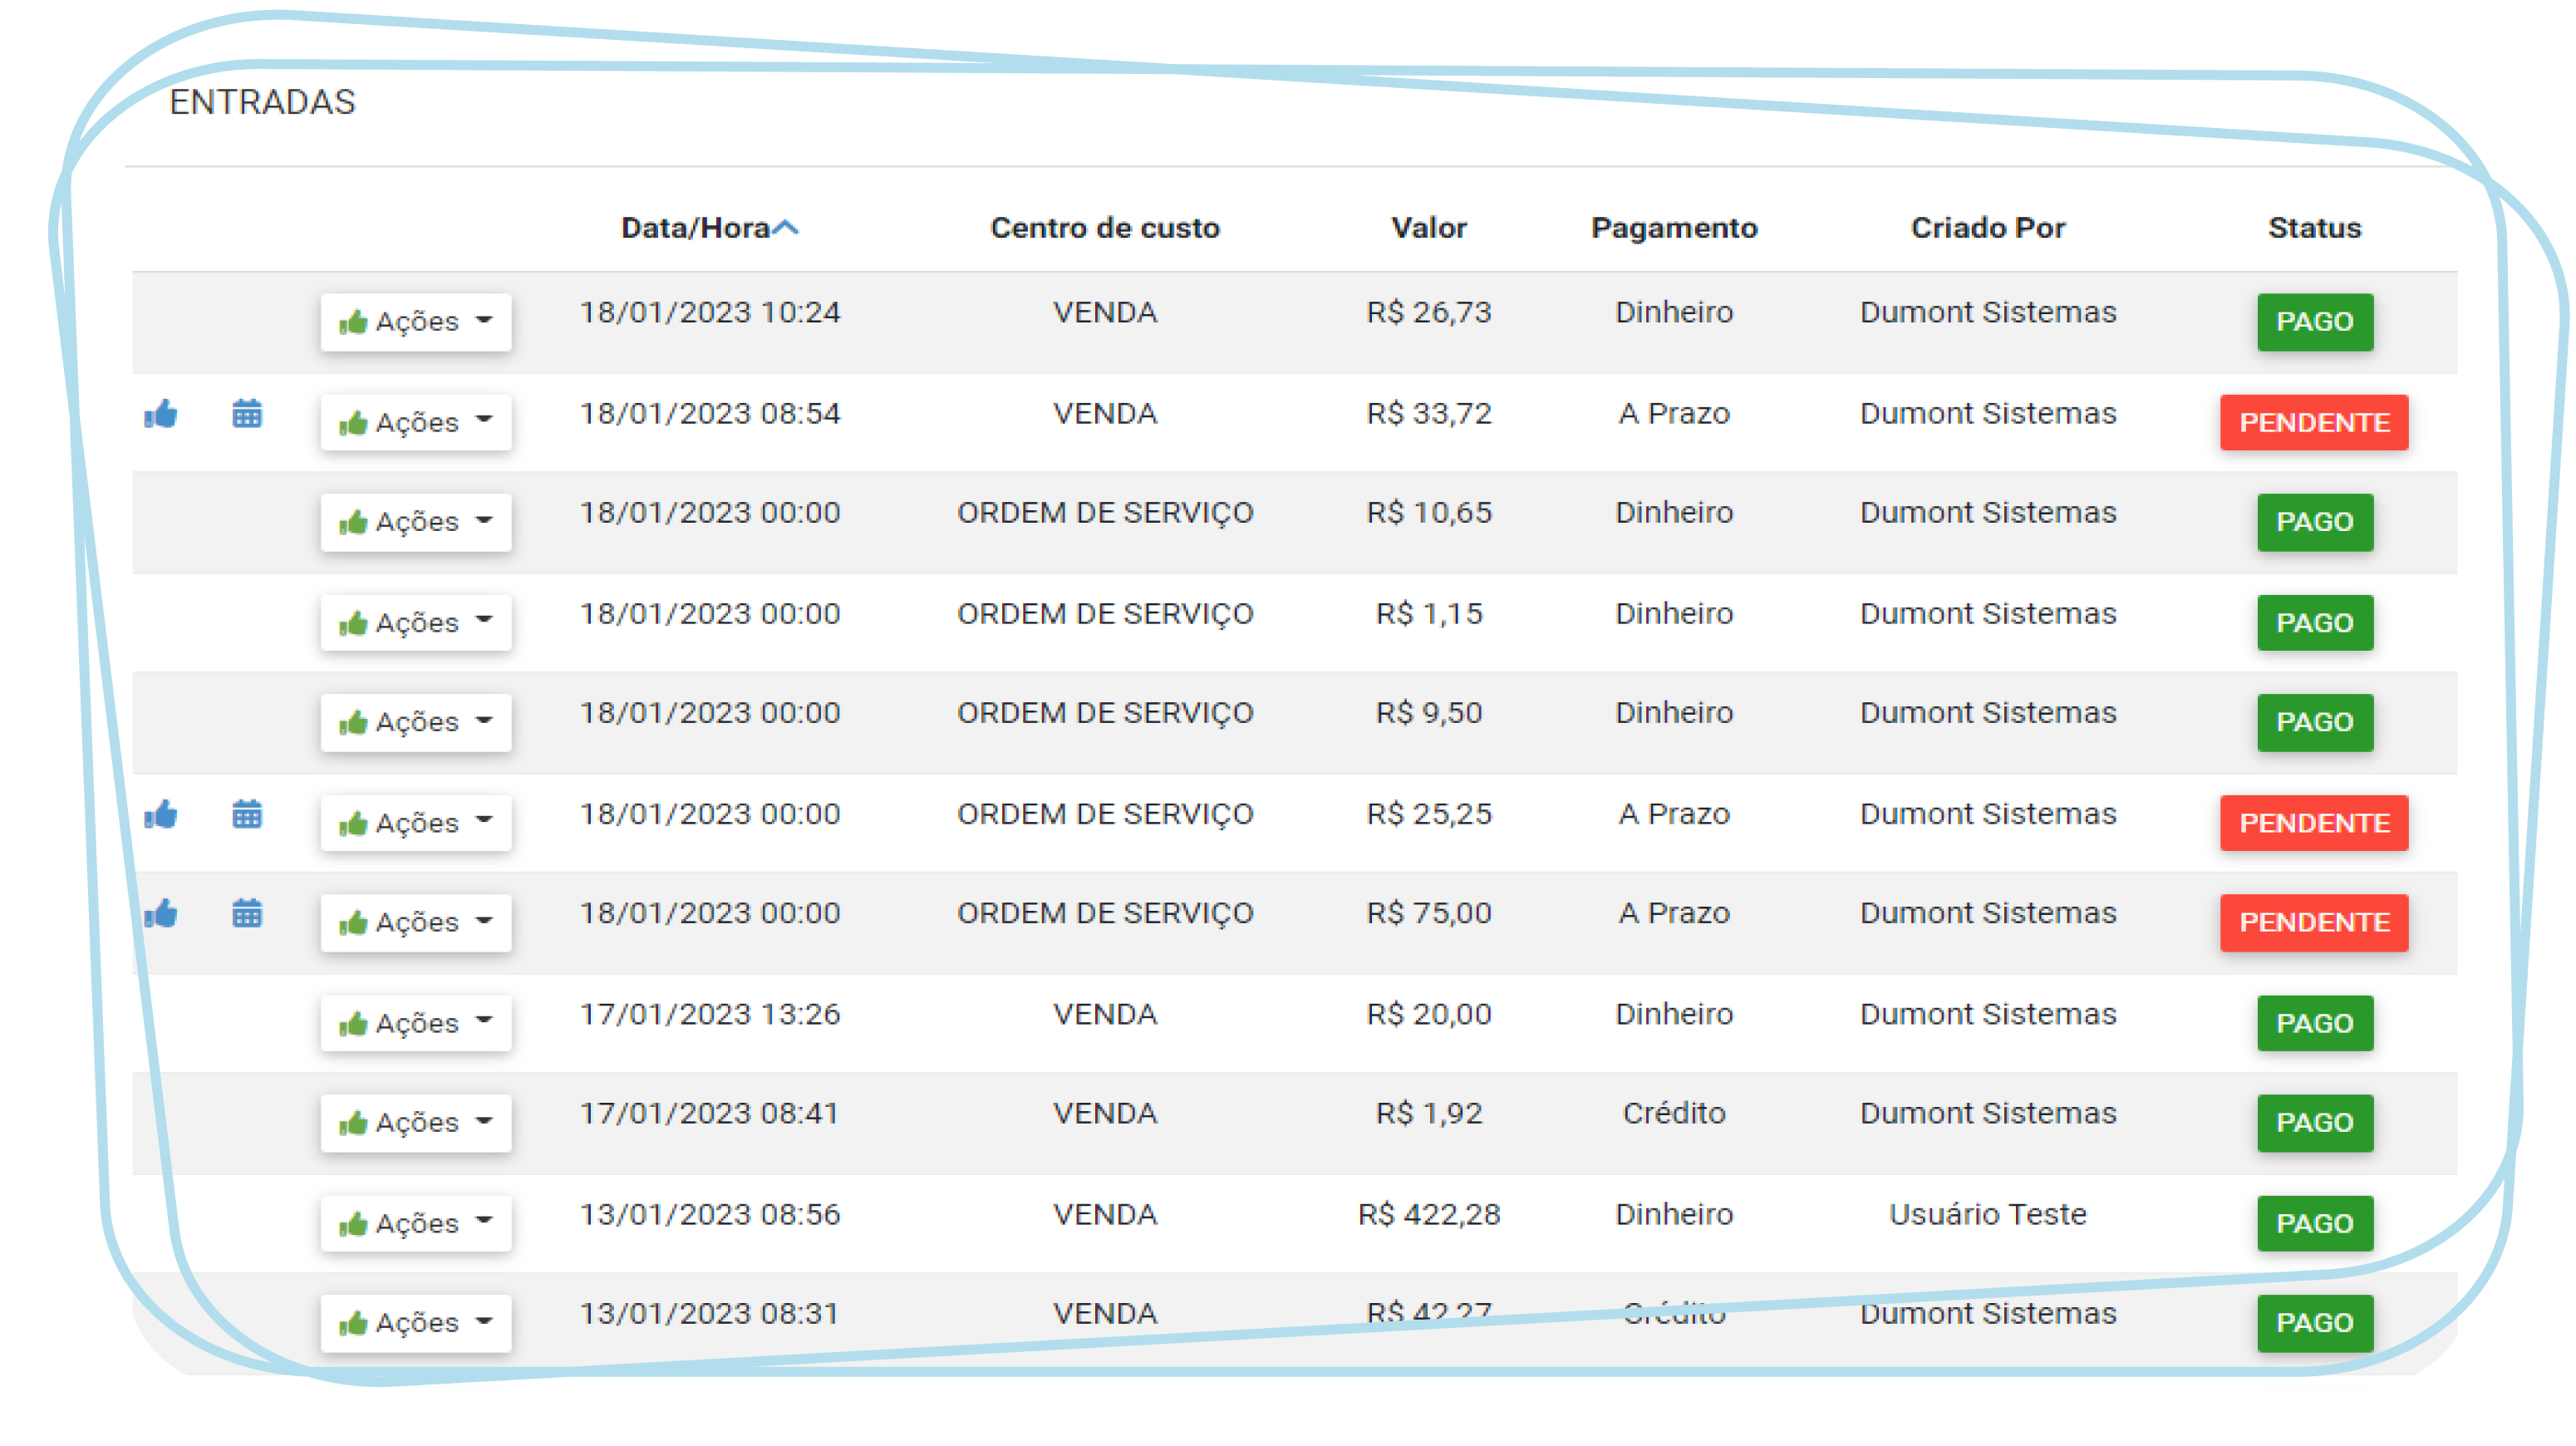Click Crédito payment for 17/01/2023 08:41
2576x1446 pixels.
[1674, 1113]
